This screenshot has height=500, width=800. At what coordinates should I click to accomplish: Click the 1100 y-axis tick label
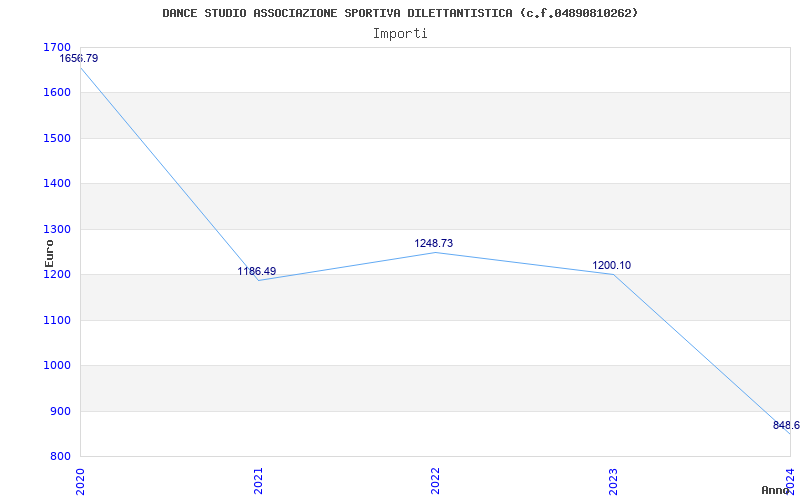(57, 320)
